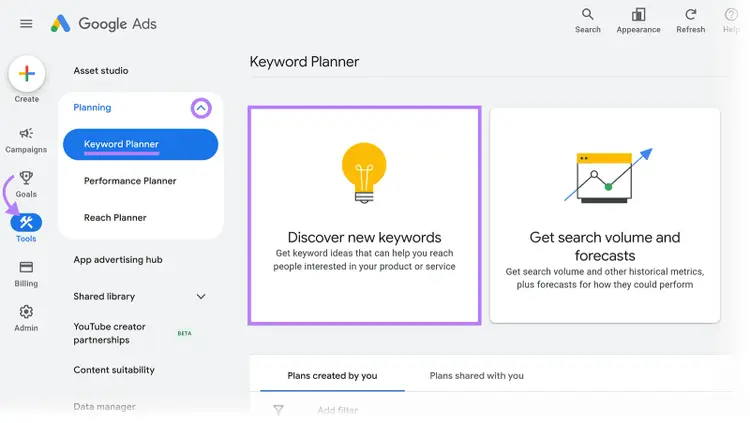Click the Google Ads logo

click(104, 23)
